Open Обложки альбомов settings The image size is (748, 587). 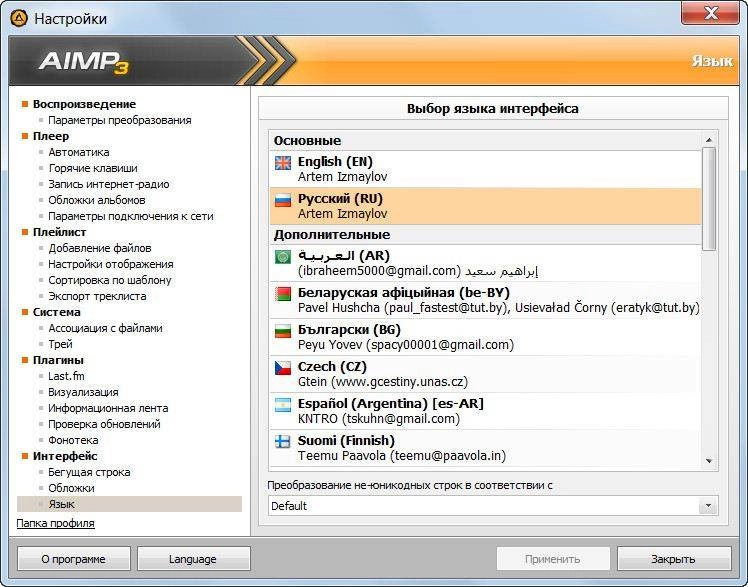point(97,200)
